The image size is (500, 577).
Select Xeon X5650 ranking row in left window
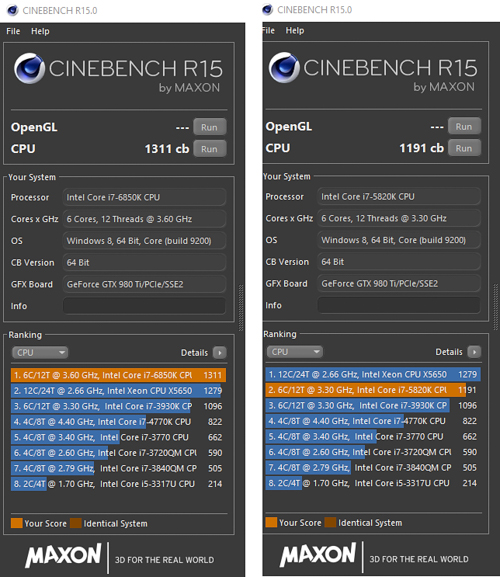point(118,390)
